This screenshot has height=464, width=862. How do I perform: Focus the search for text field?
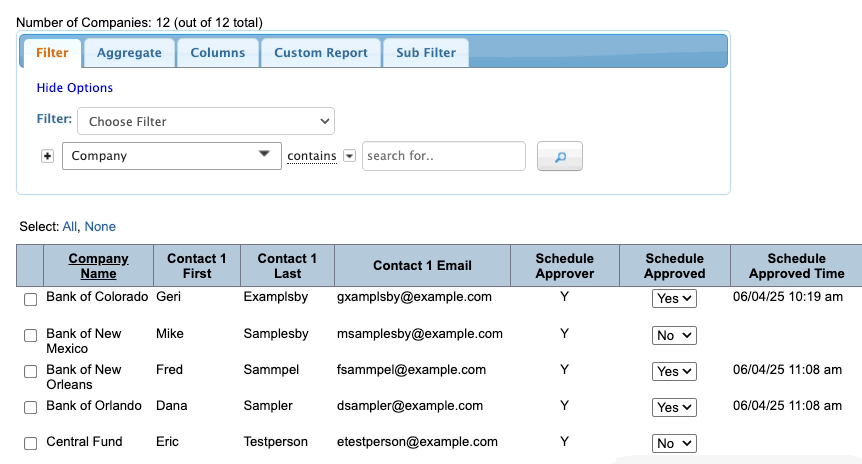(x=443, y=156)
